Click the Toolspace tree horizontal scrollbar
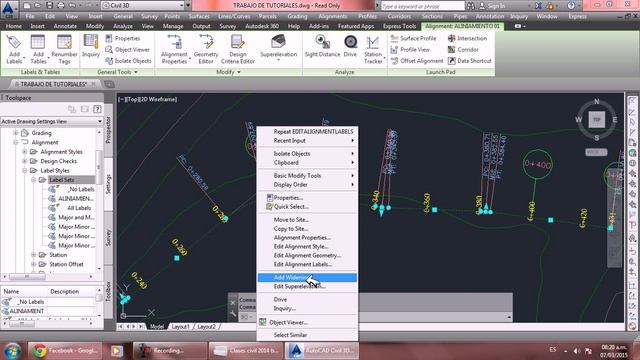 [x=48, y=276]
